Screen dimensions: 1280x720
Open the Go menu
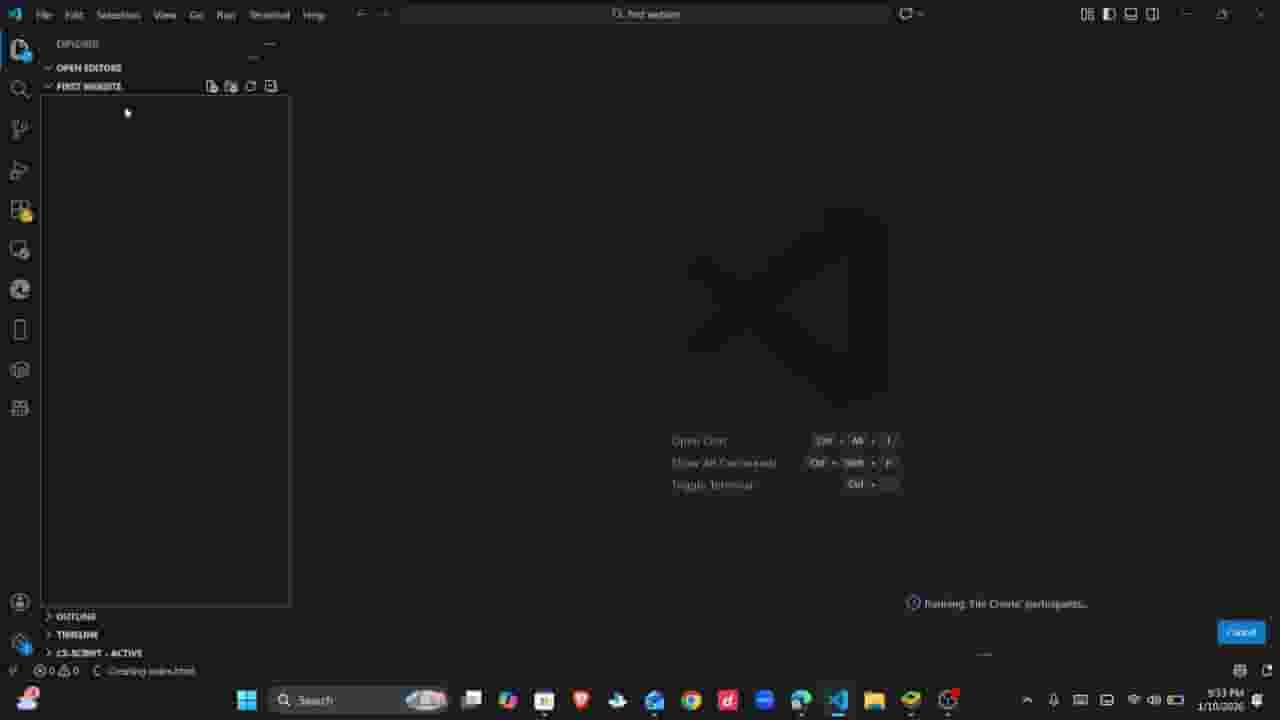pyautogui.click(x=196, y=15)
